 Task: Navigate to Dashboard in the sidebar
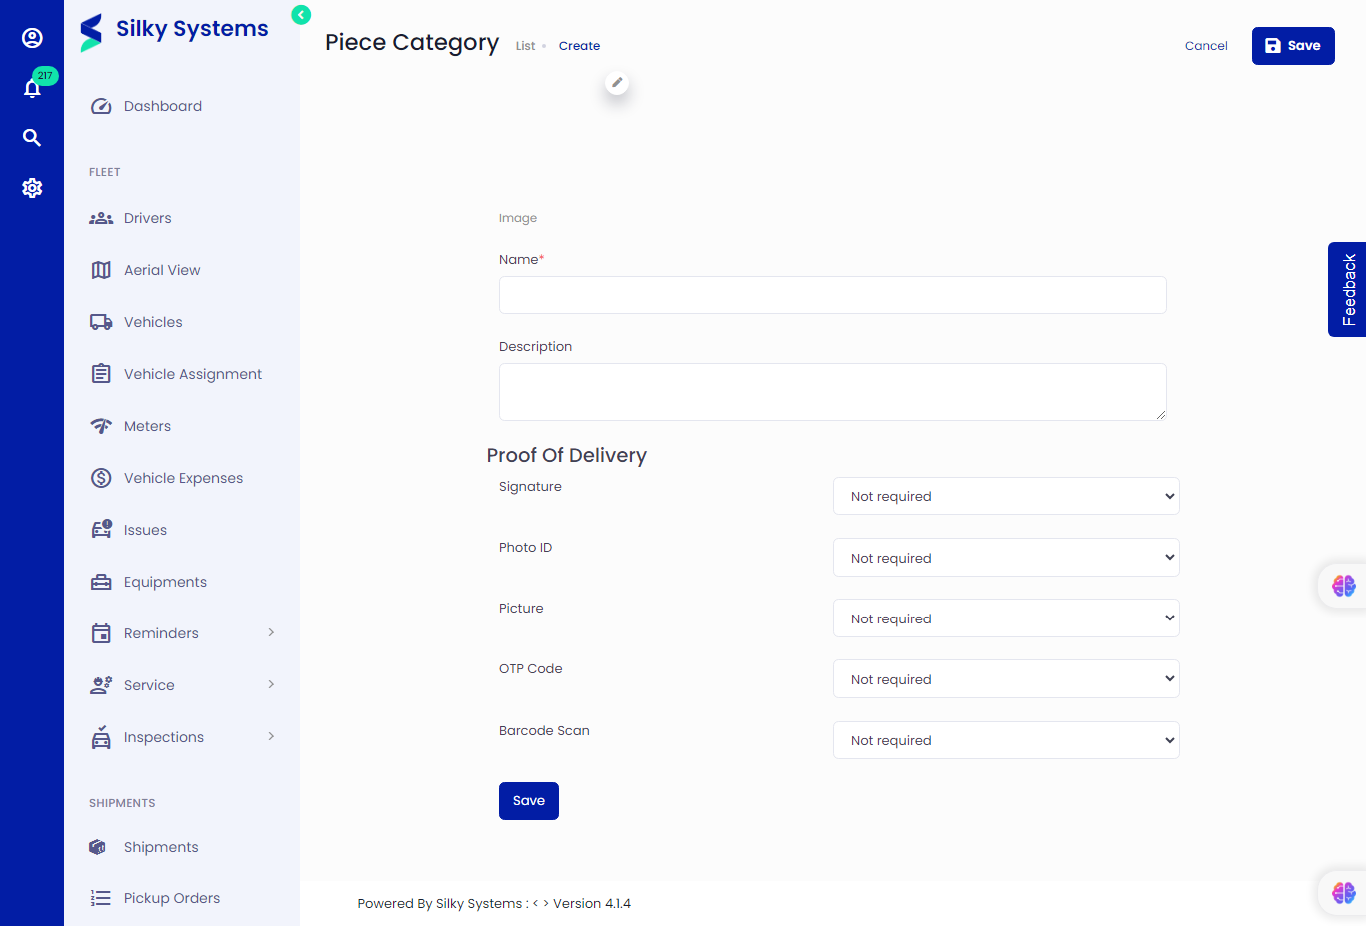(x=163, y=105)
